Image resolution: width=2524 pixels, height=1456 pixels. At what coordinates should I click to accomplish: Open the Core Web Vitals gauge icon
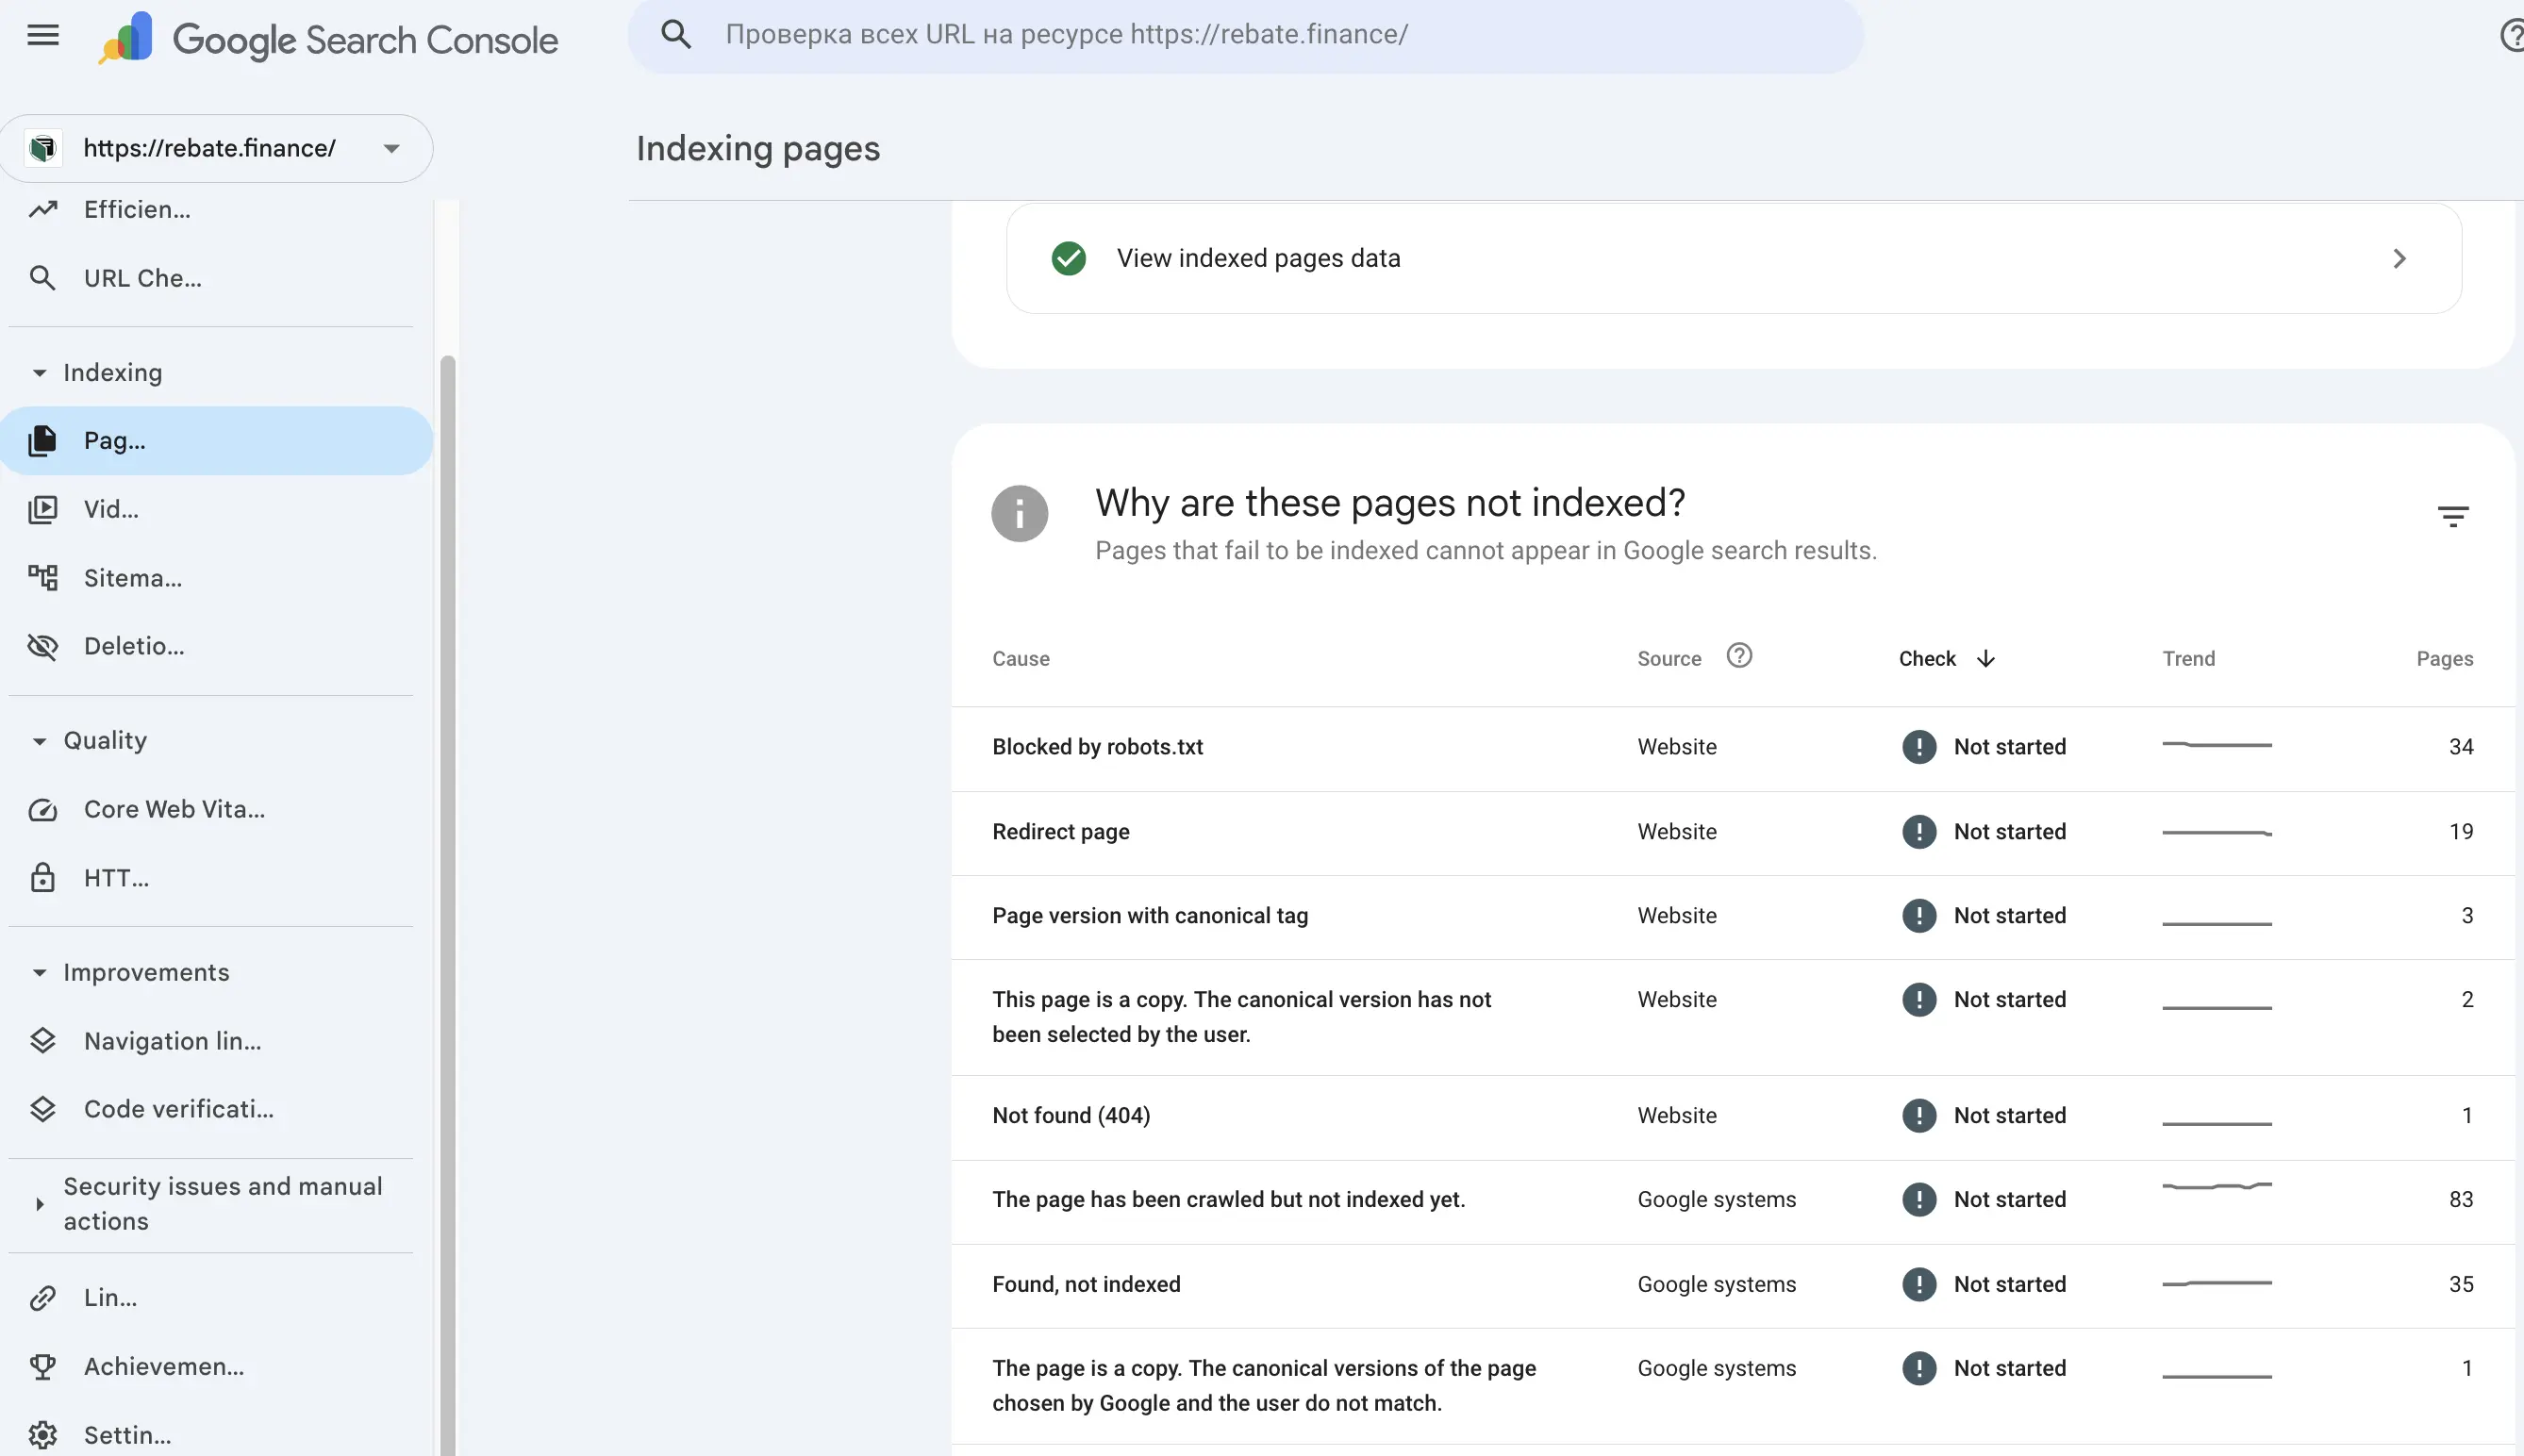43,809
